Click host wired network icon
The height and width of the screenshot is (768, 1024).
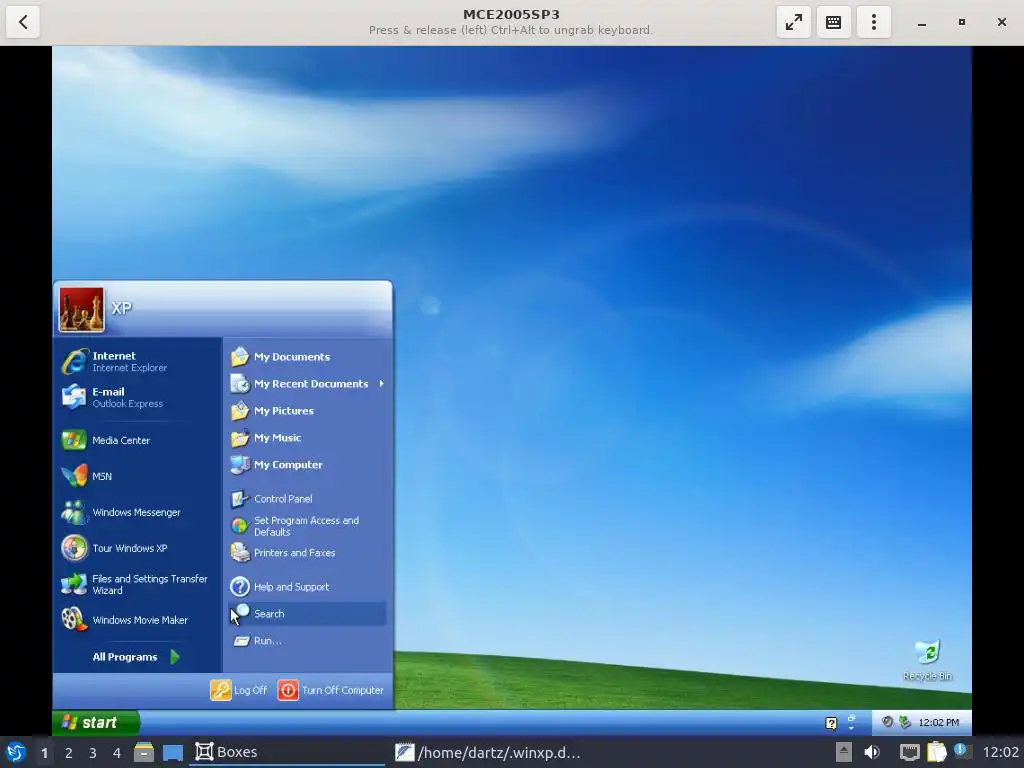[x=909, y=752]
